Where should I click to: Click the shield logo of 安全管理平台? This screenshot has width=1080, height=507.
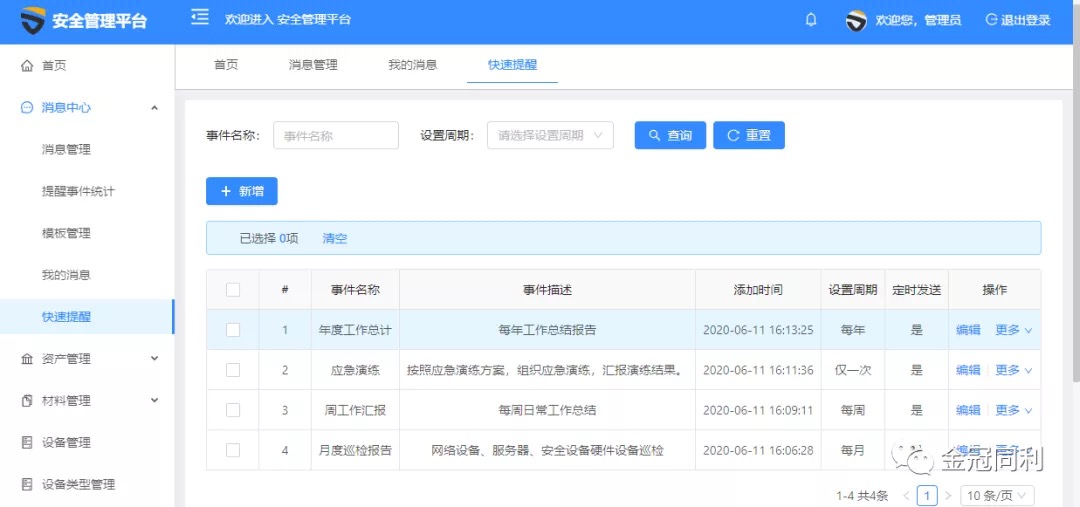(33, 20)
